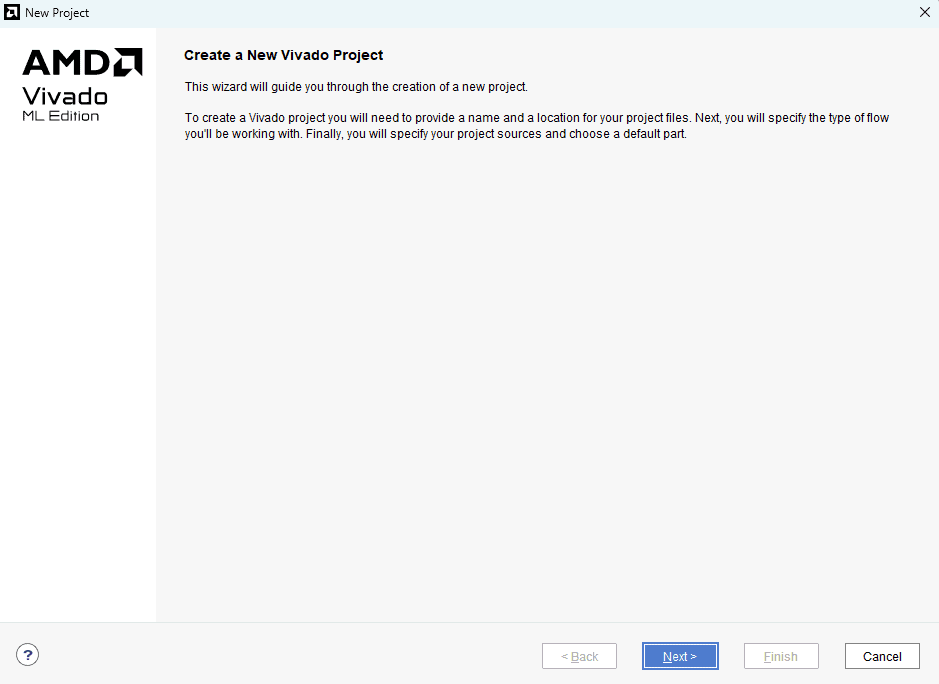Click the Create a New Vivado Project heading
Screen dimensions: 939x684
[x=283, y=55]
